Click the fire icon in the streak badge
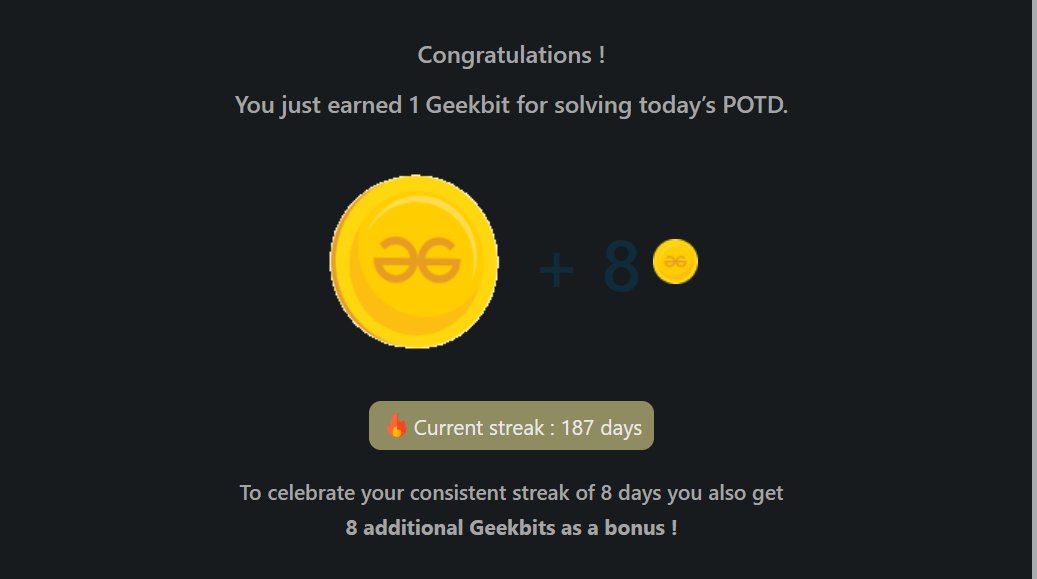The image size is (1037, 579). pos(397,427)
